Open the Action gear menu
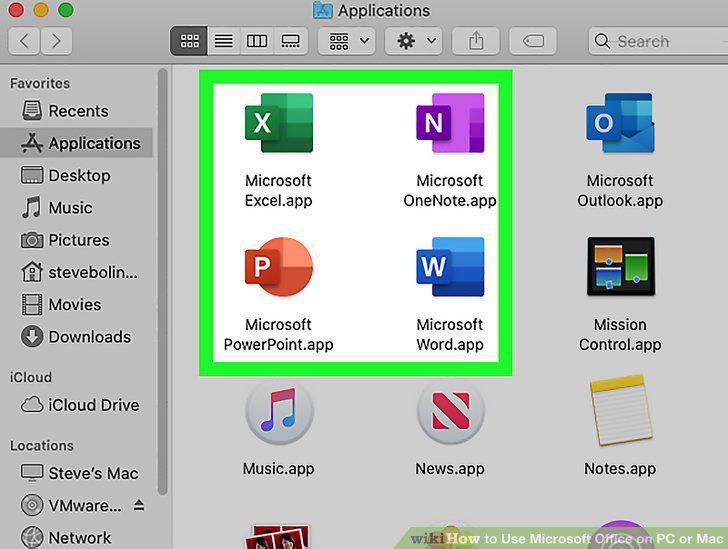This screenshot has height=549, width=728. coord(414,41)
